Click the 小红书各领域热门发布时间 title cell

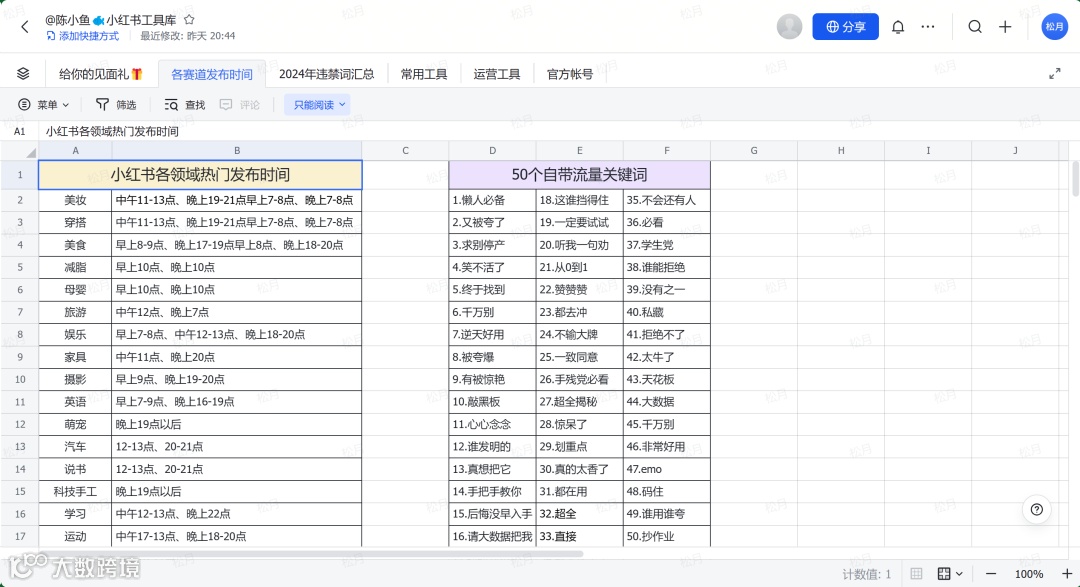tap(200, 175)
